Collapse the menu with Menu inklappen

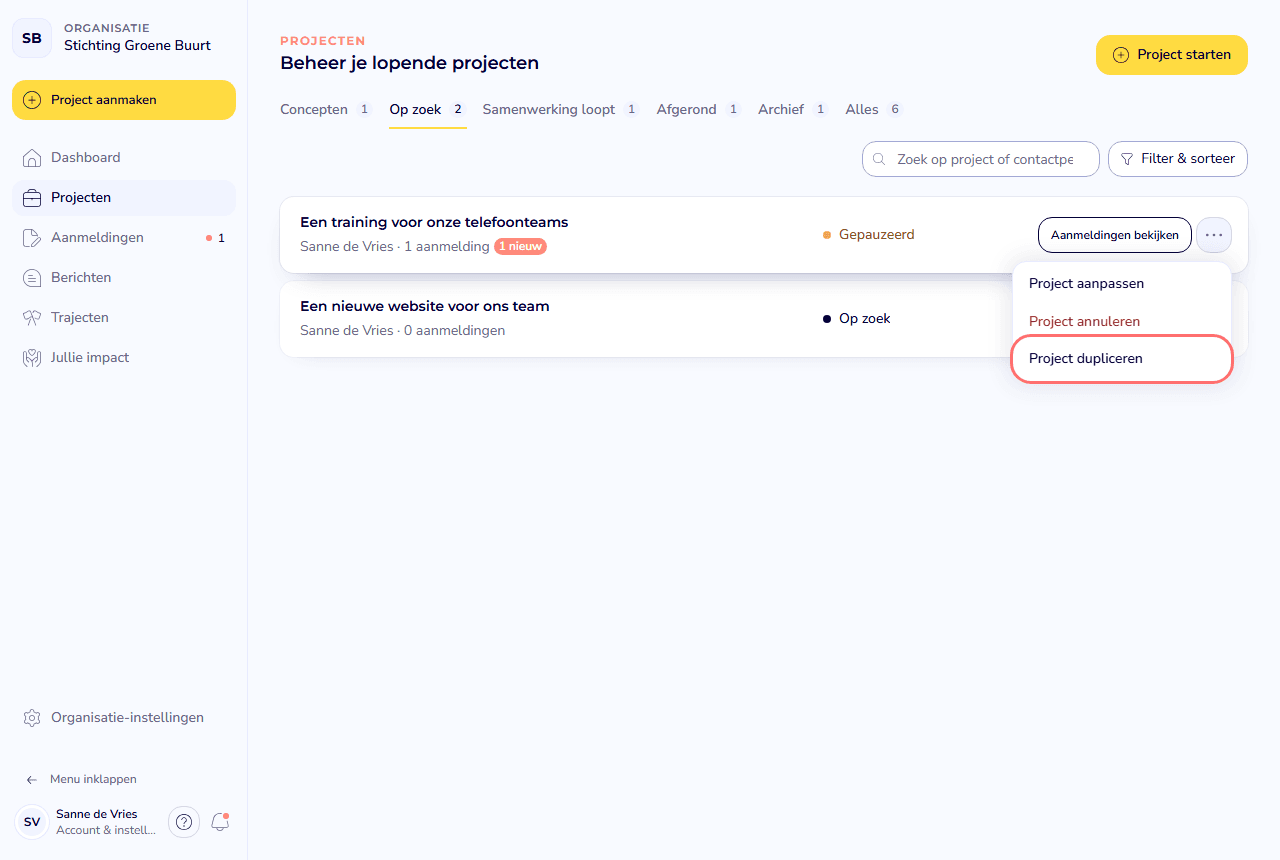click(82, 779)
